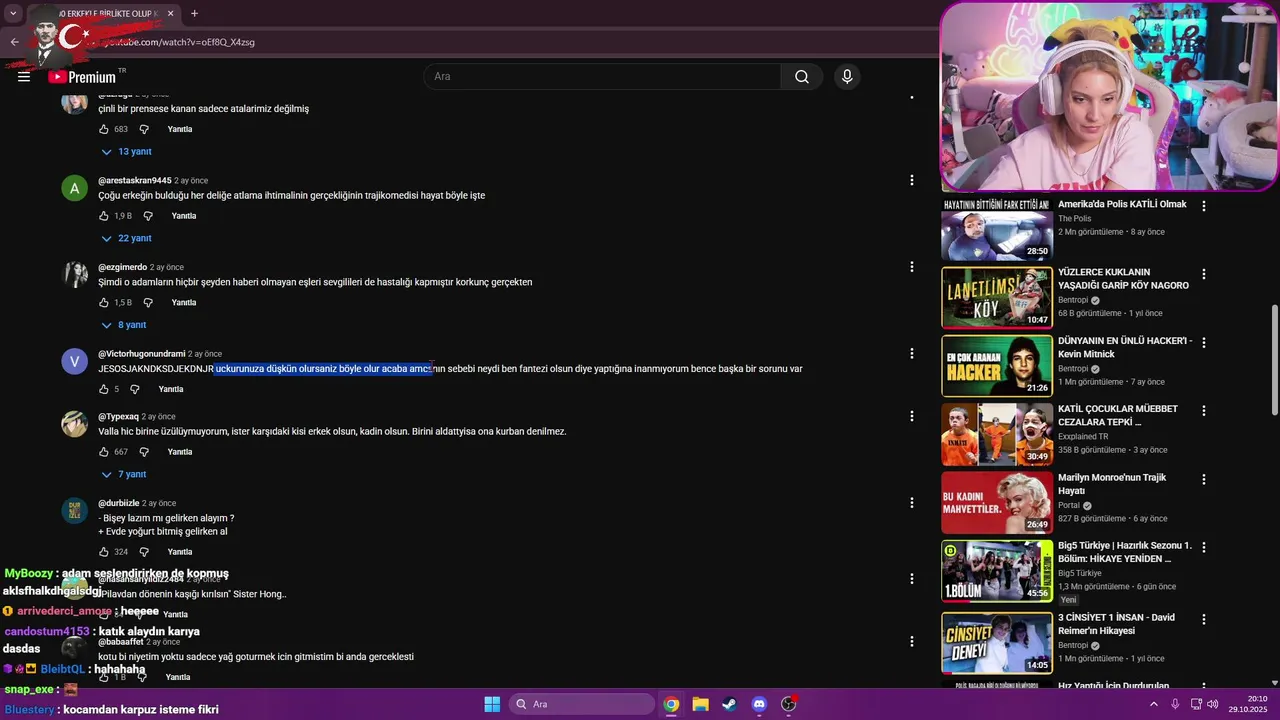1280x720 pixels.
Task: Dislike @durbiizle's comment
Action: tap(144, 552)
